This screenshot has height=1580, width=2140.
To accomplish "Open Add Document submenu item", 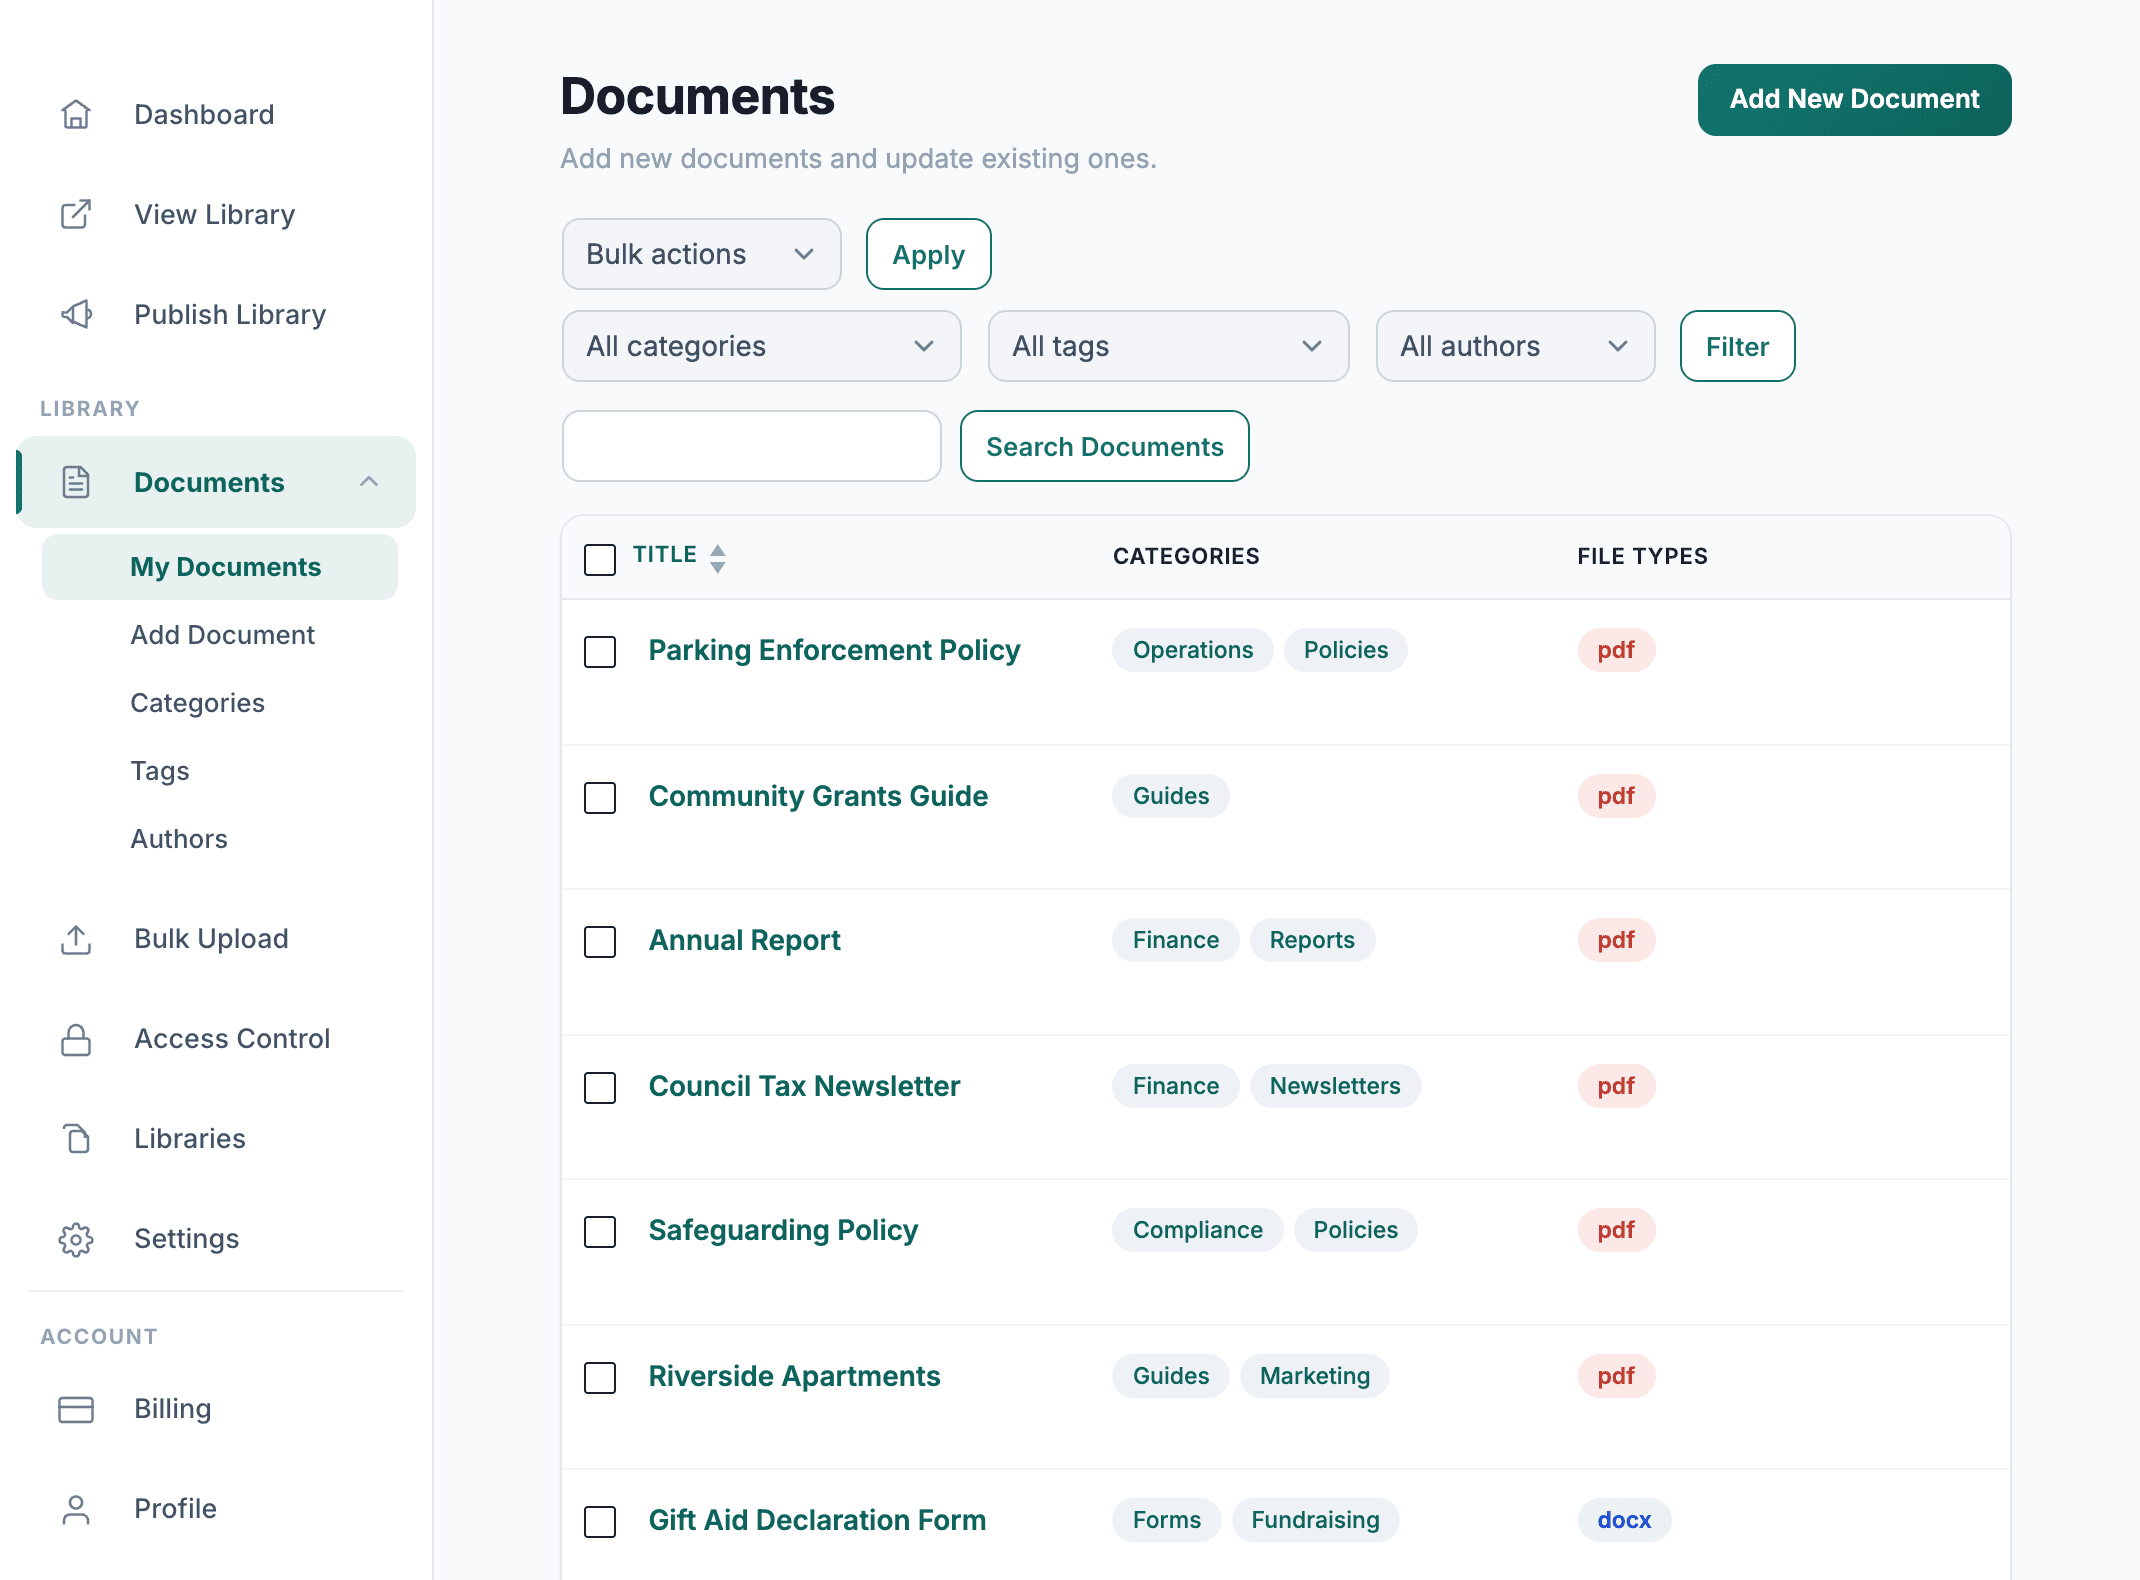I will (222, 635).
